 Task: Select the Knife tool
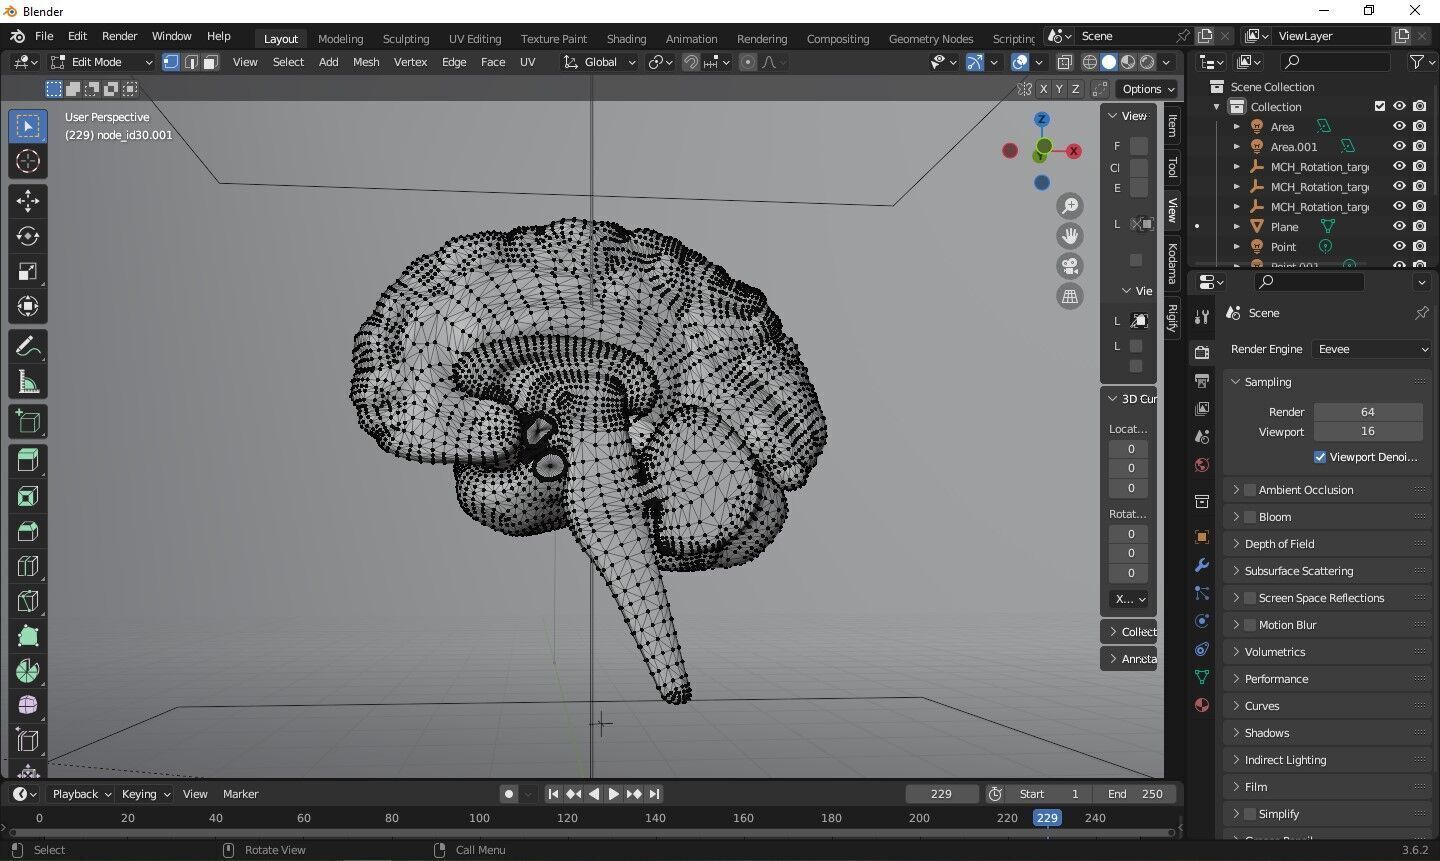(x=28, y=602)
